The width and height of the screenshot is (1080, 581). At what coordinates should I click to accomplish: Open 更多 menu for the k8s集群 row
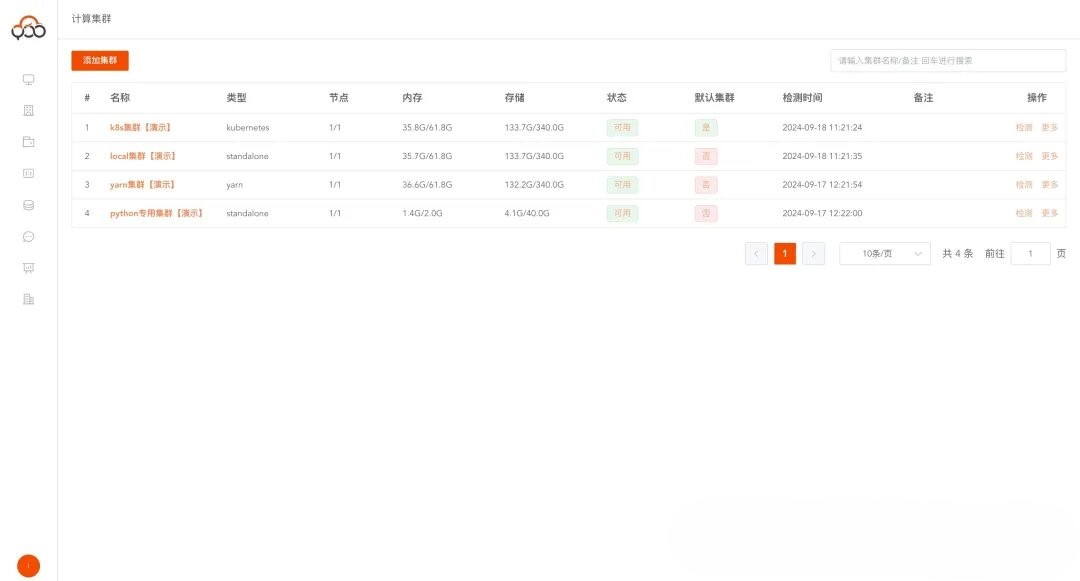[x=1049, y=128]
